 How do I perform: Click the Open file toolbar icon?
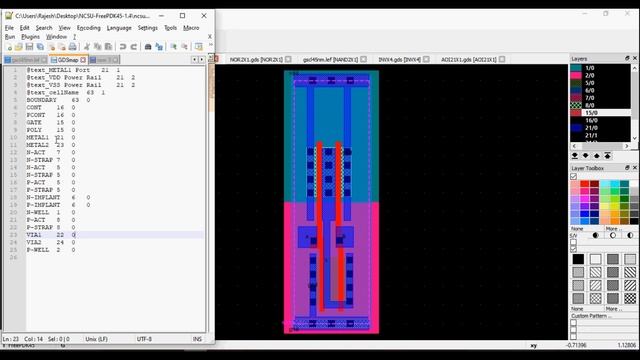pyautogui.click(x=18, y=47)
